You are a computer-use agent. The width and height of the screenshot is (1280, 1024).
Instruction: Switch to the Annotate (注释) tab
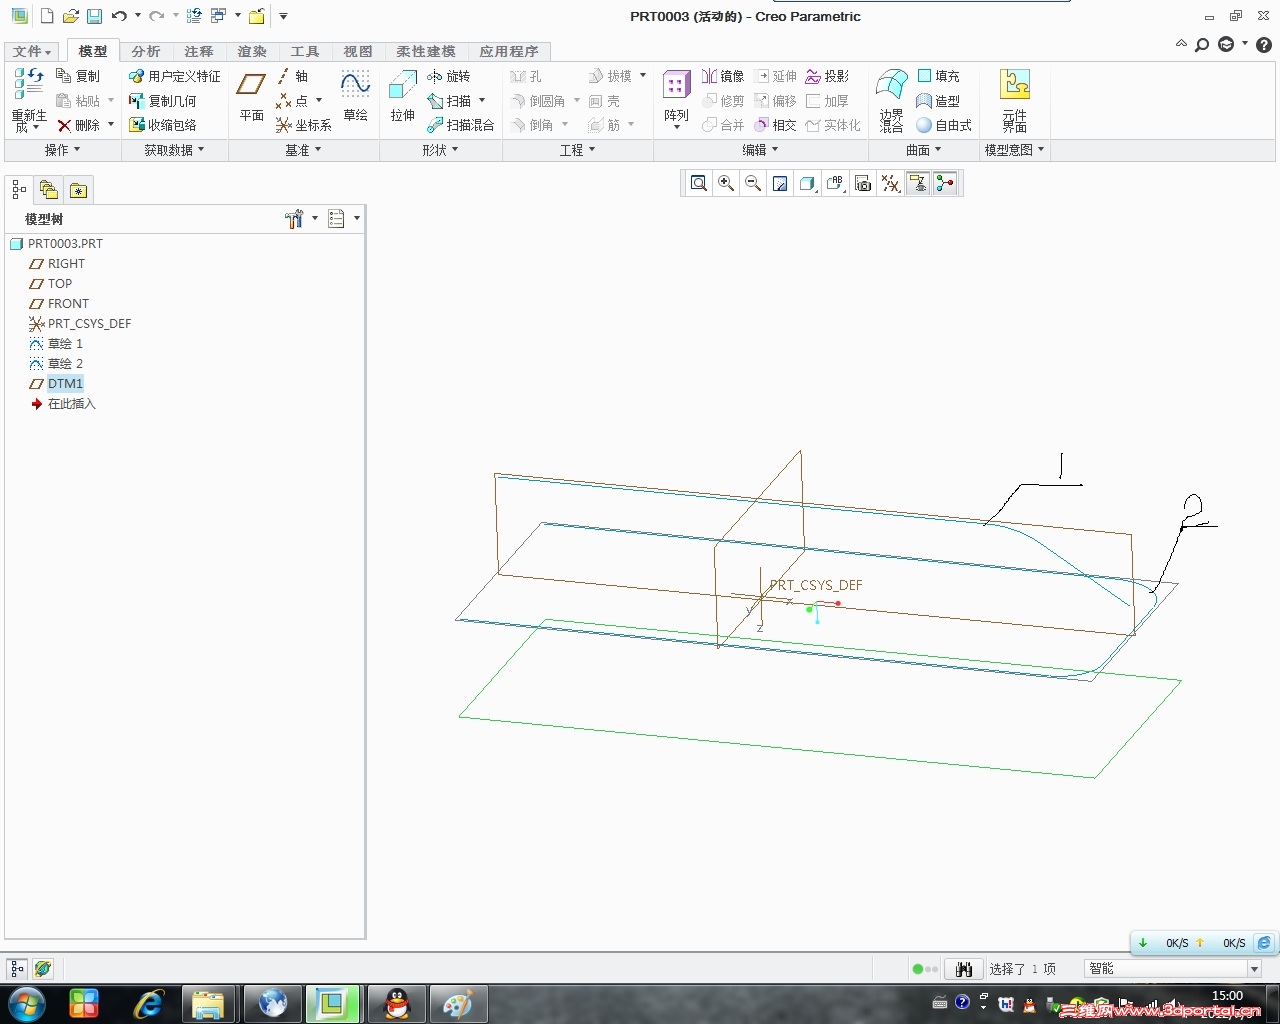tap(198, 51)
